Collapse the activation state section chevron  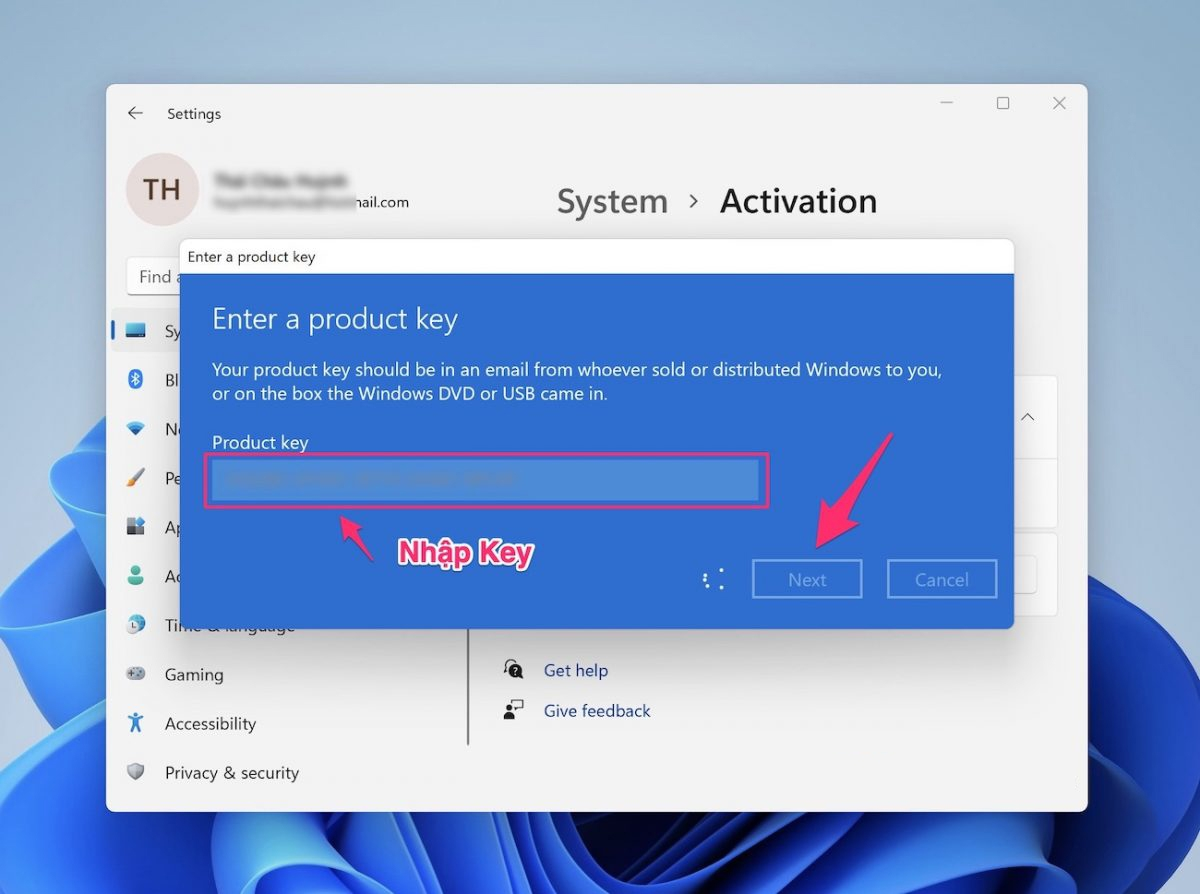[1027, 417]
